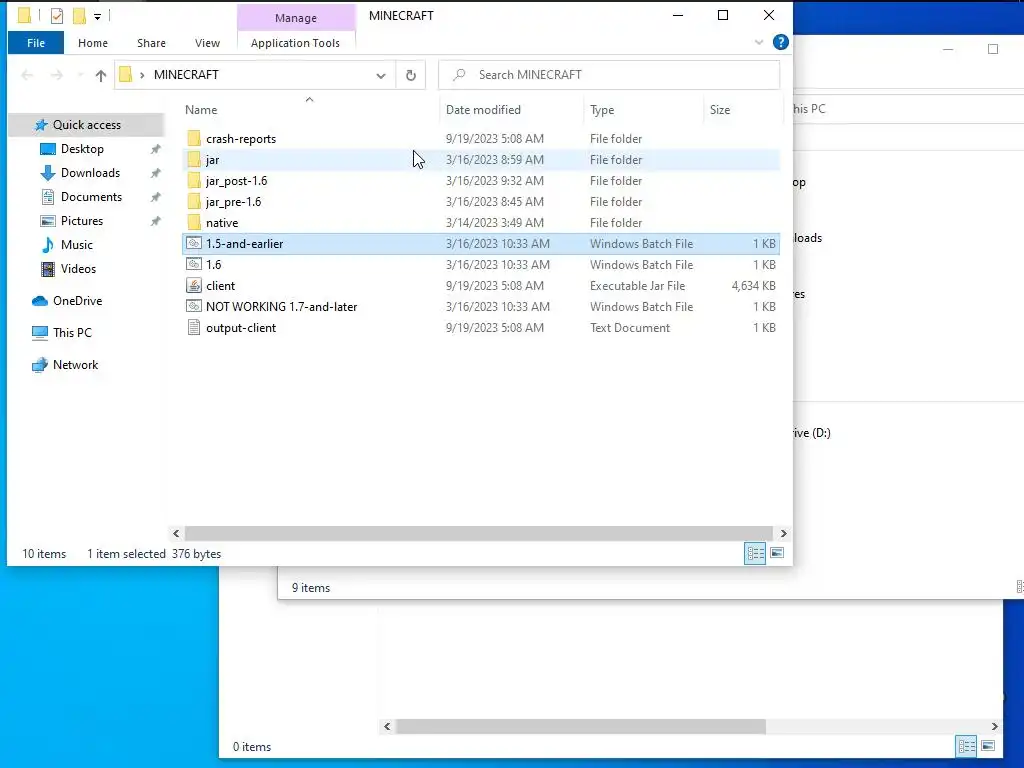Click the Text Document type cell

coord(630,327)
